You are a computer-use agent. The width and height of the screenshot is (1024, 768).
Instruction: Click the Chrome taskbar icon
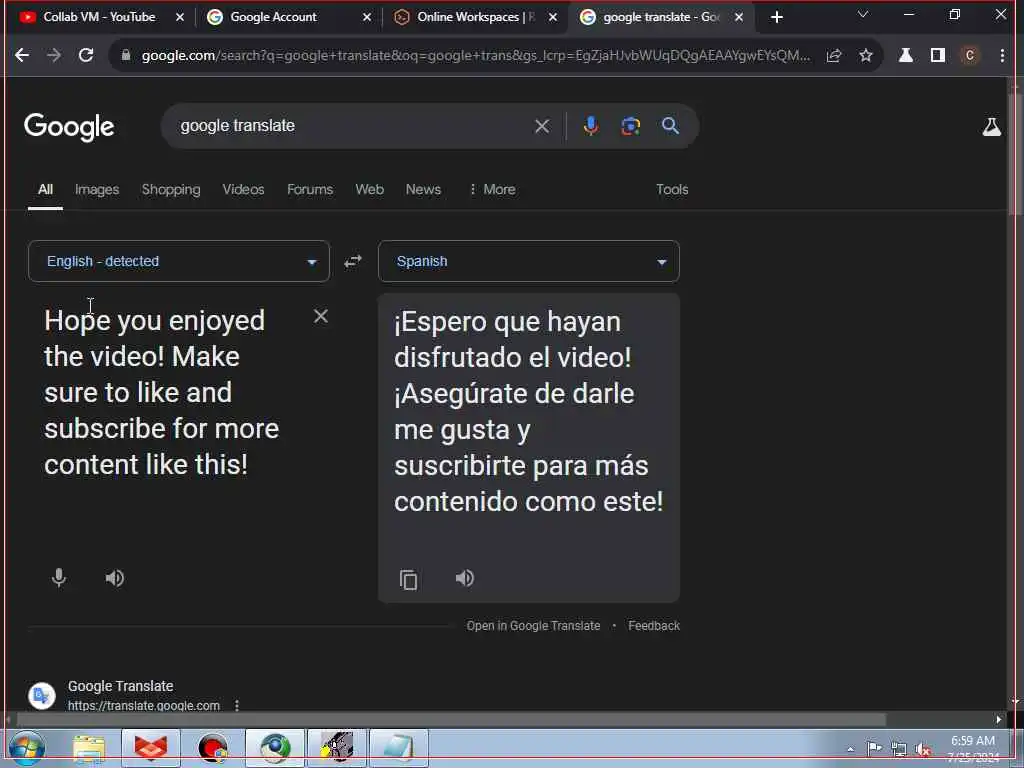[275, 748]
